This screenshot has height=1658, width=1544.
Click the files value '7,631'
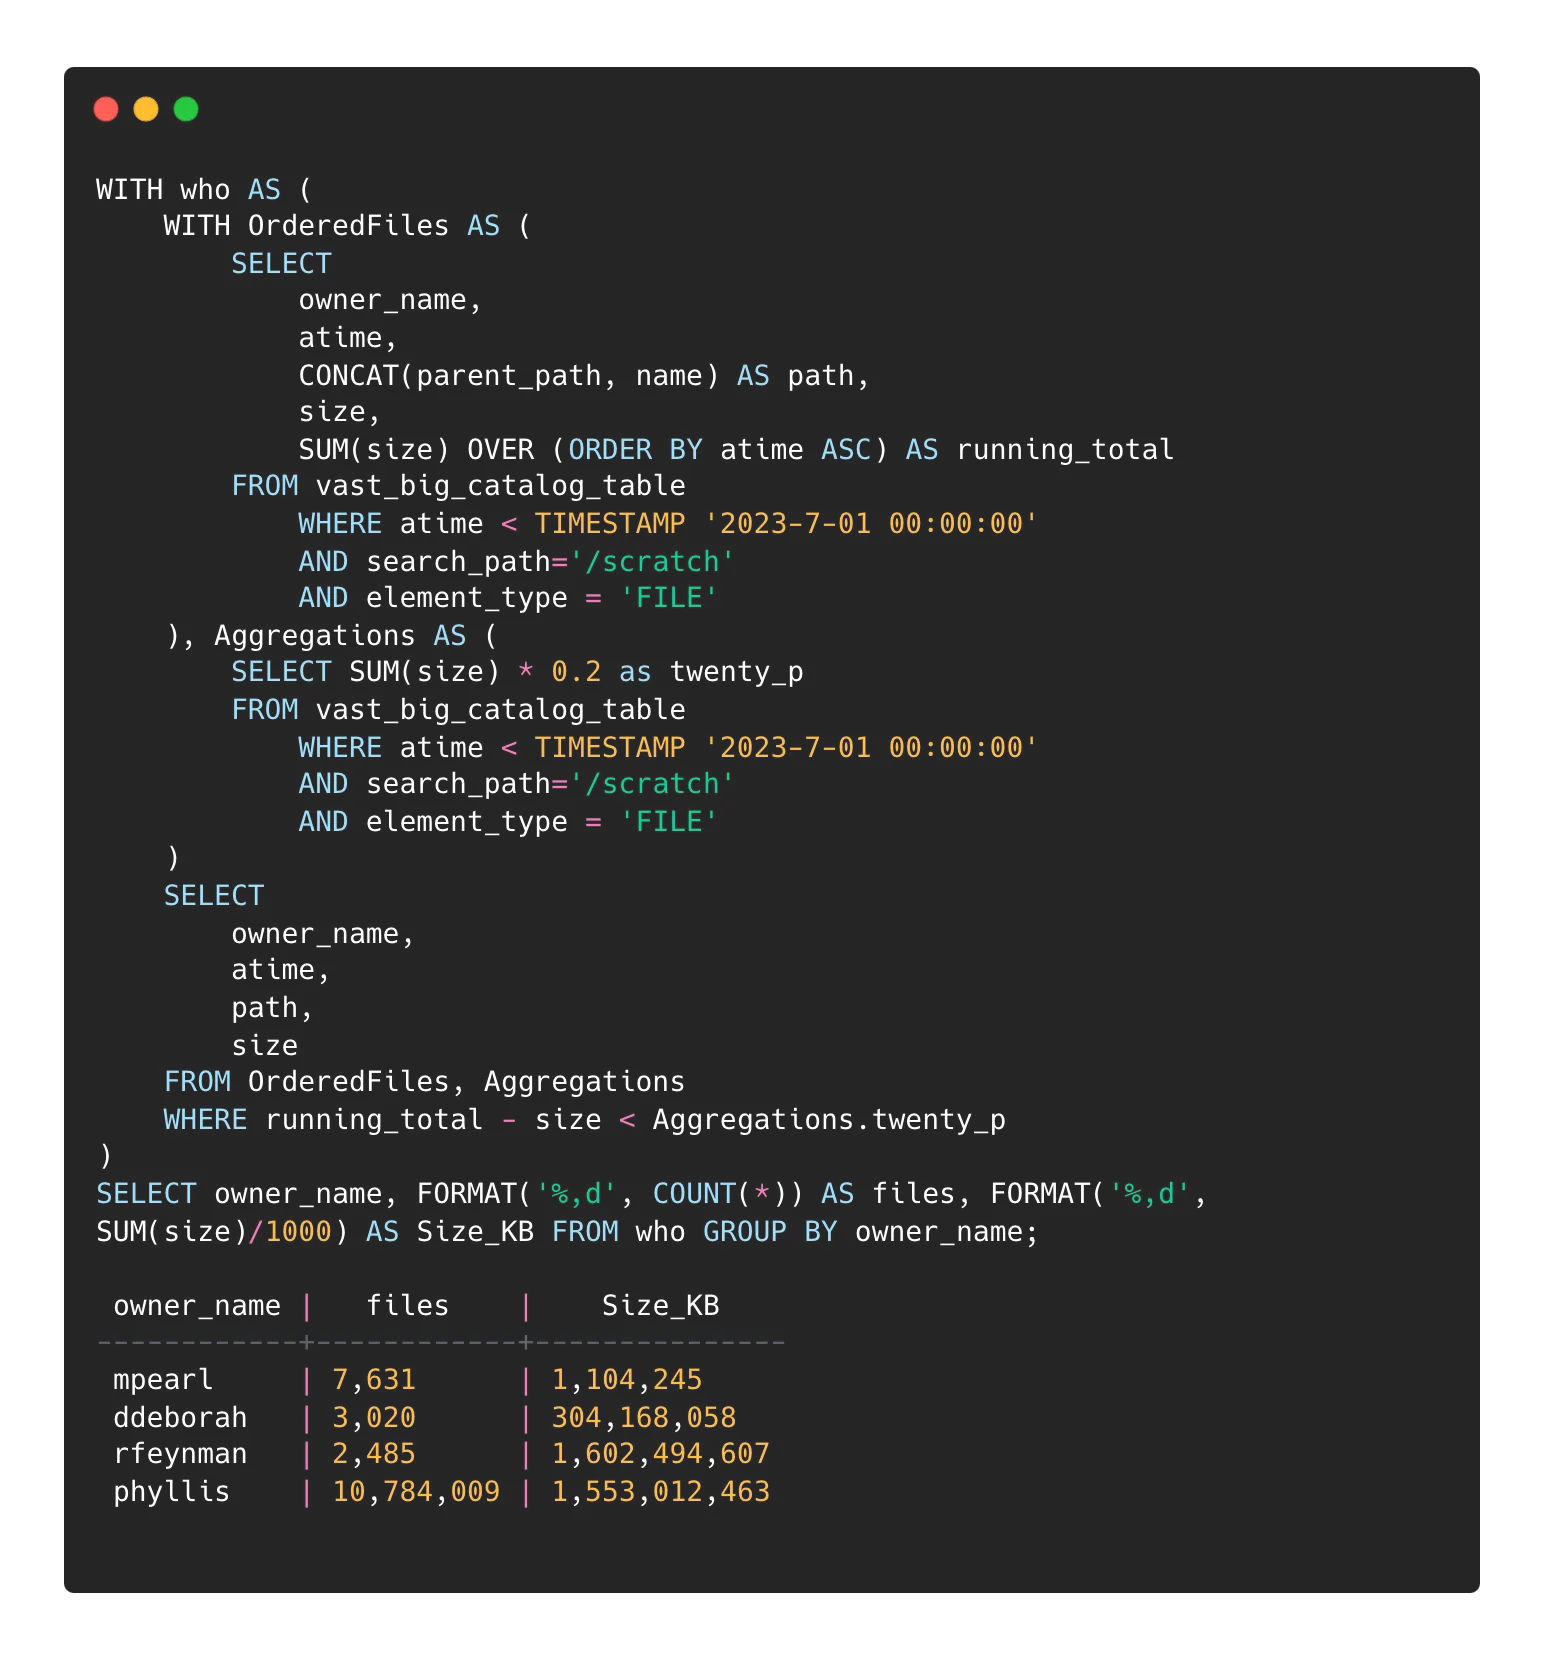tap(374, 1380)
